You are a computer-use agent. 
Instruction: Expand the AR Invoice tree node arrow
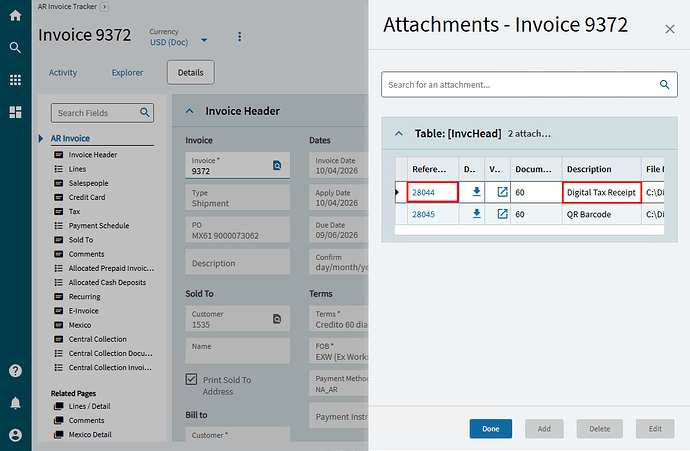click(x=40, y=139)
